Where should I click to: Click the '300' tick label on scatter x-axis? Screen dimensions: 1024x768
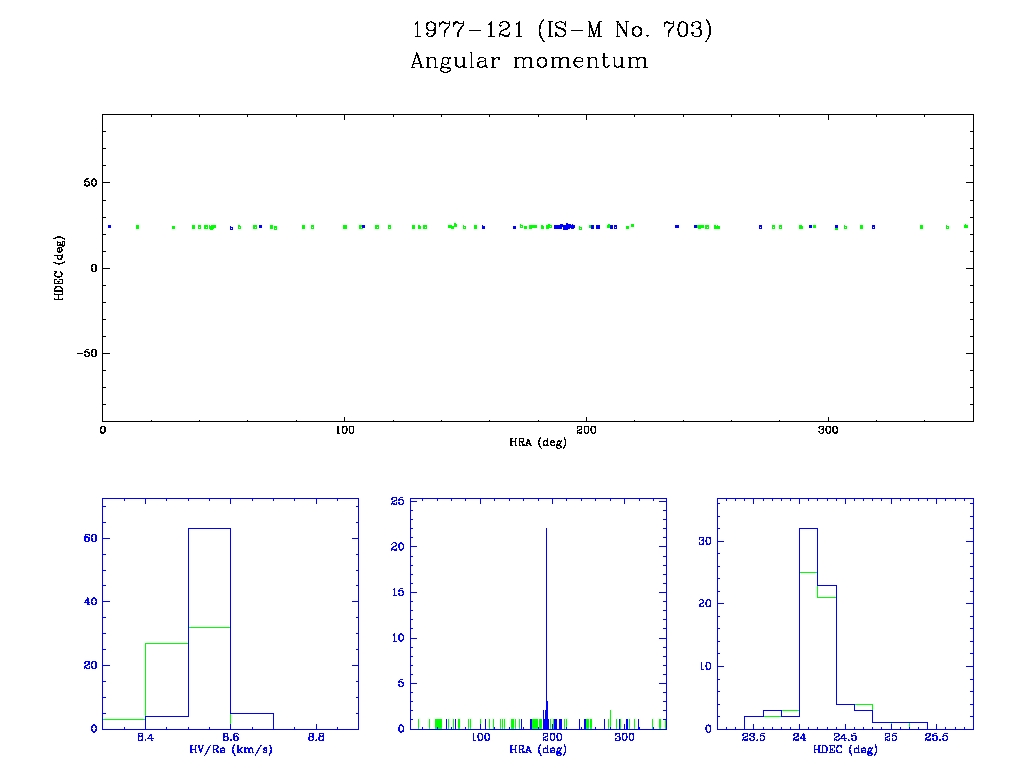[827, 430]
